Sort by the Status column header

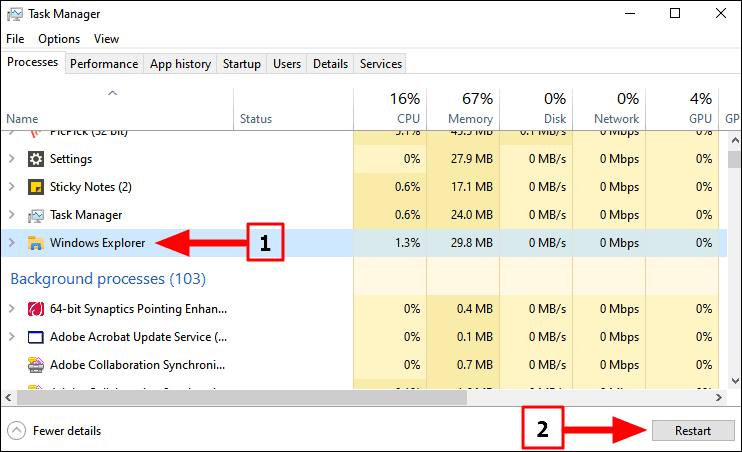pyautogui.click(x=293, y=109)
